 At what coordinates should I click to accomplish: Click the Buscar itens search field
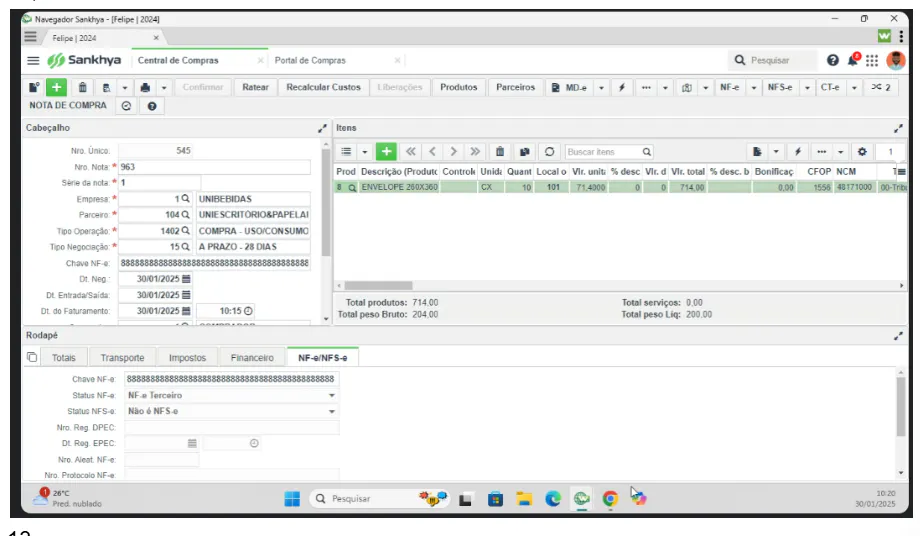point(604,152)
